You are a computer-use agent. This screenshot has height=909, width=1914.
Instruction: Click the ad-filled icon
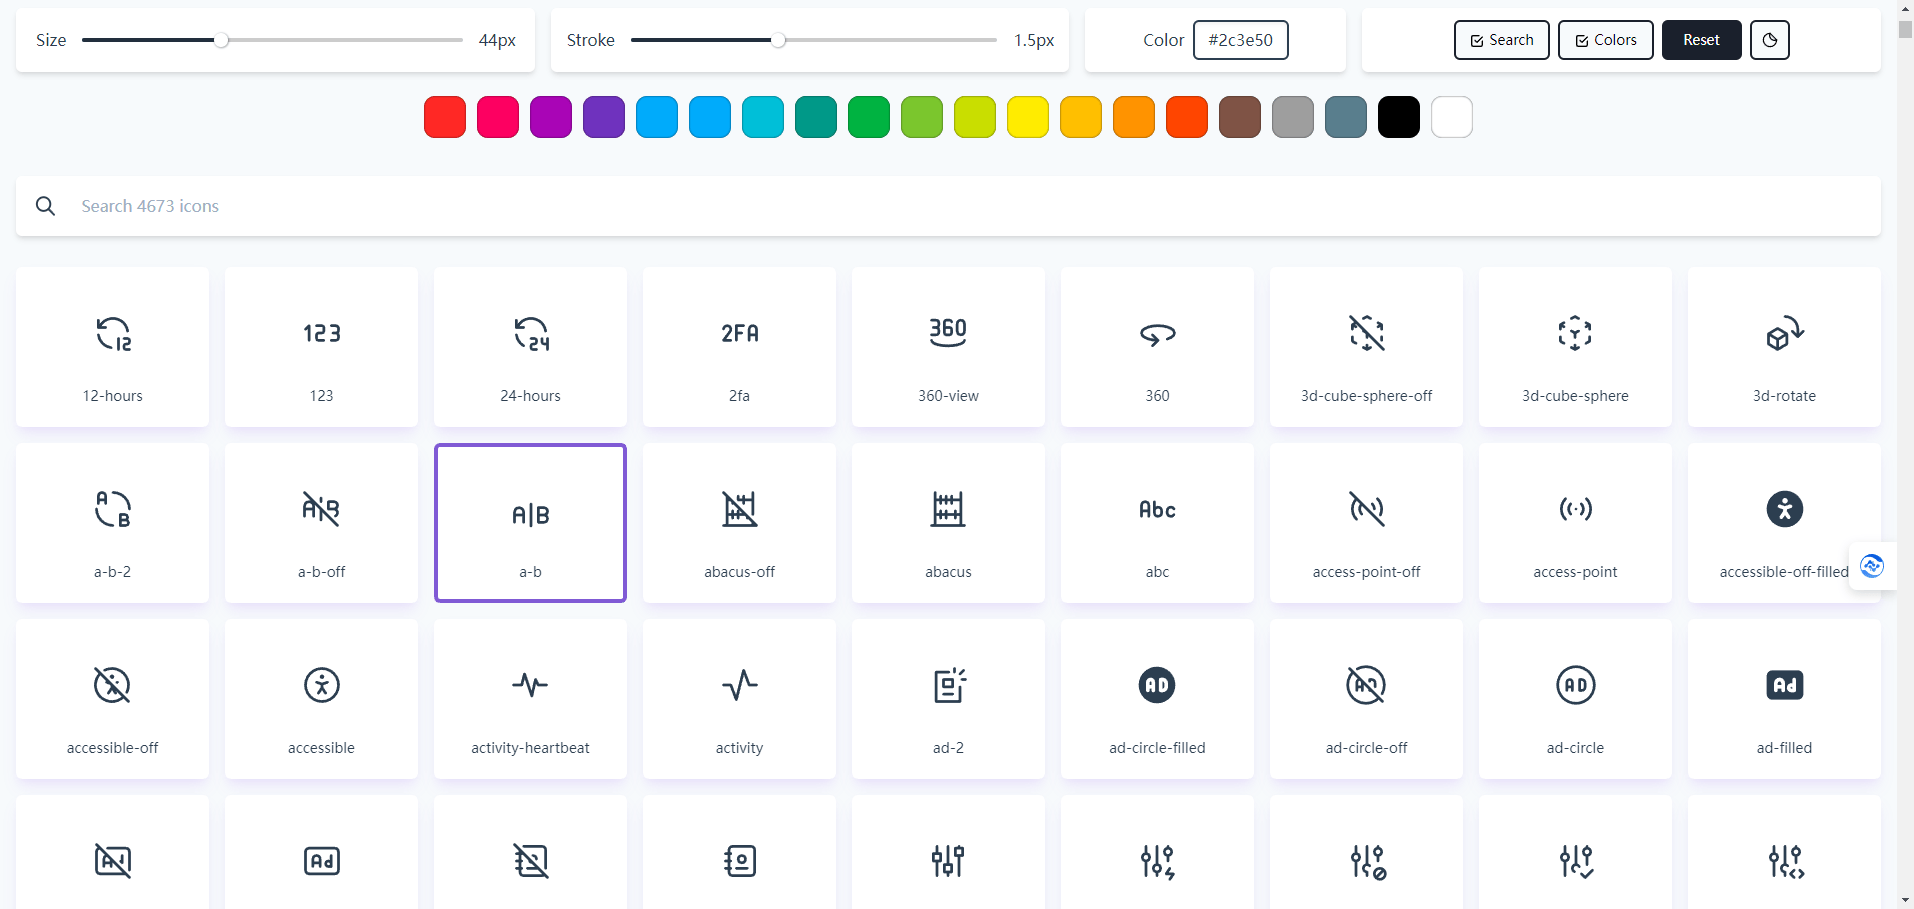click(1784, 699)
